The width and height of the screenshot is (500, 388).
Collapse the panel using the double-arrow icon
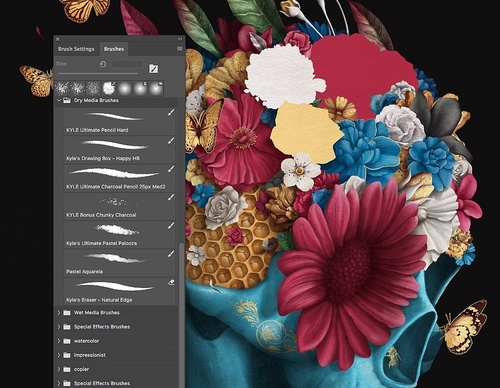click(x=180, y=39)
